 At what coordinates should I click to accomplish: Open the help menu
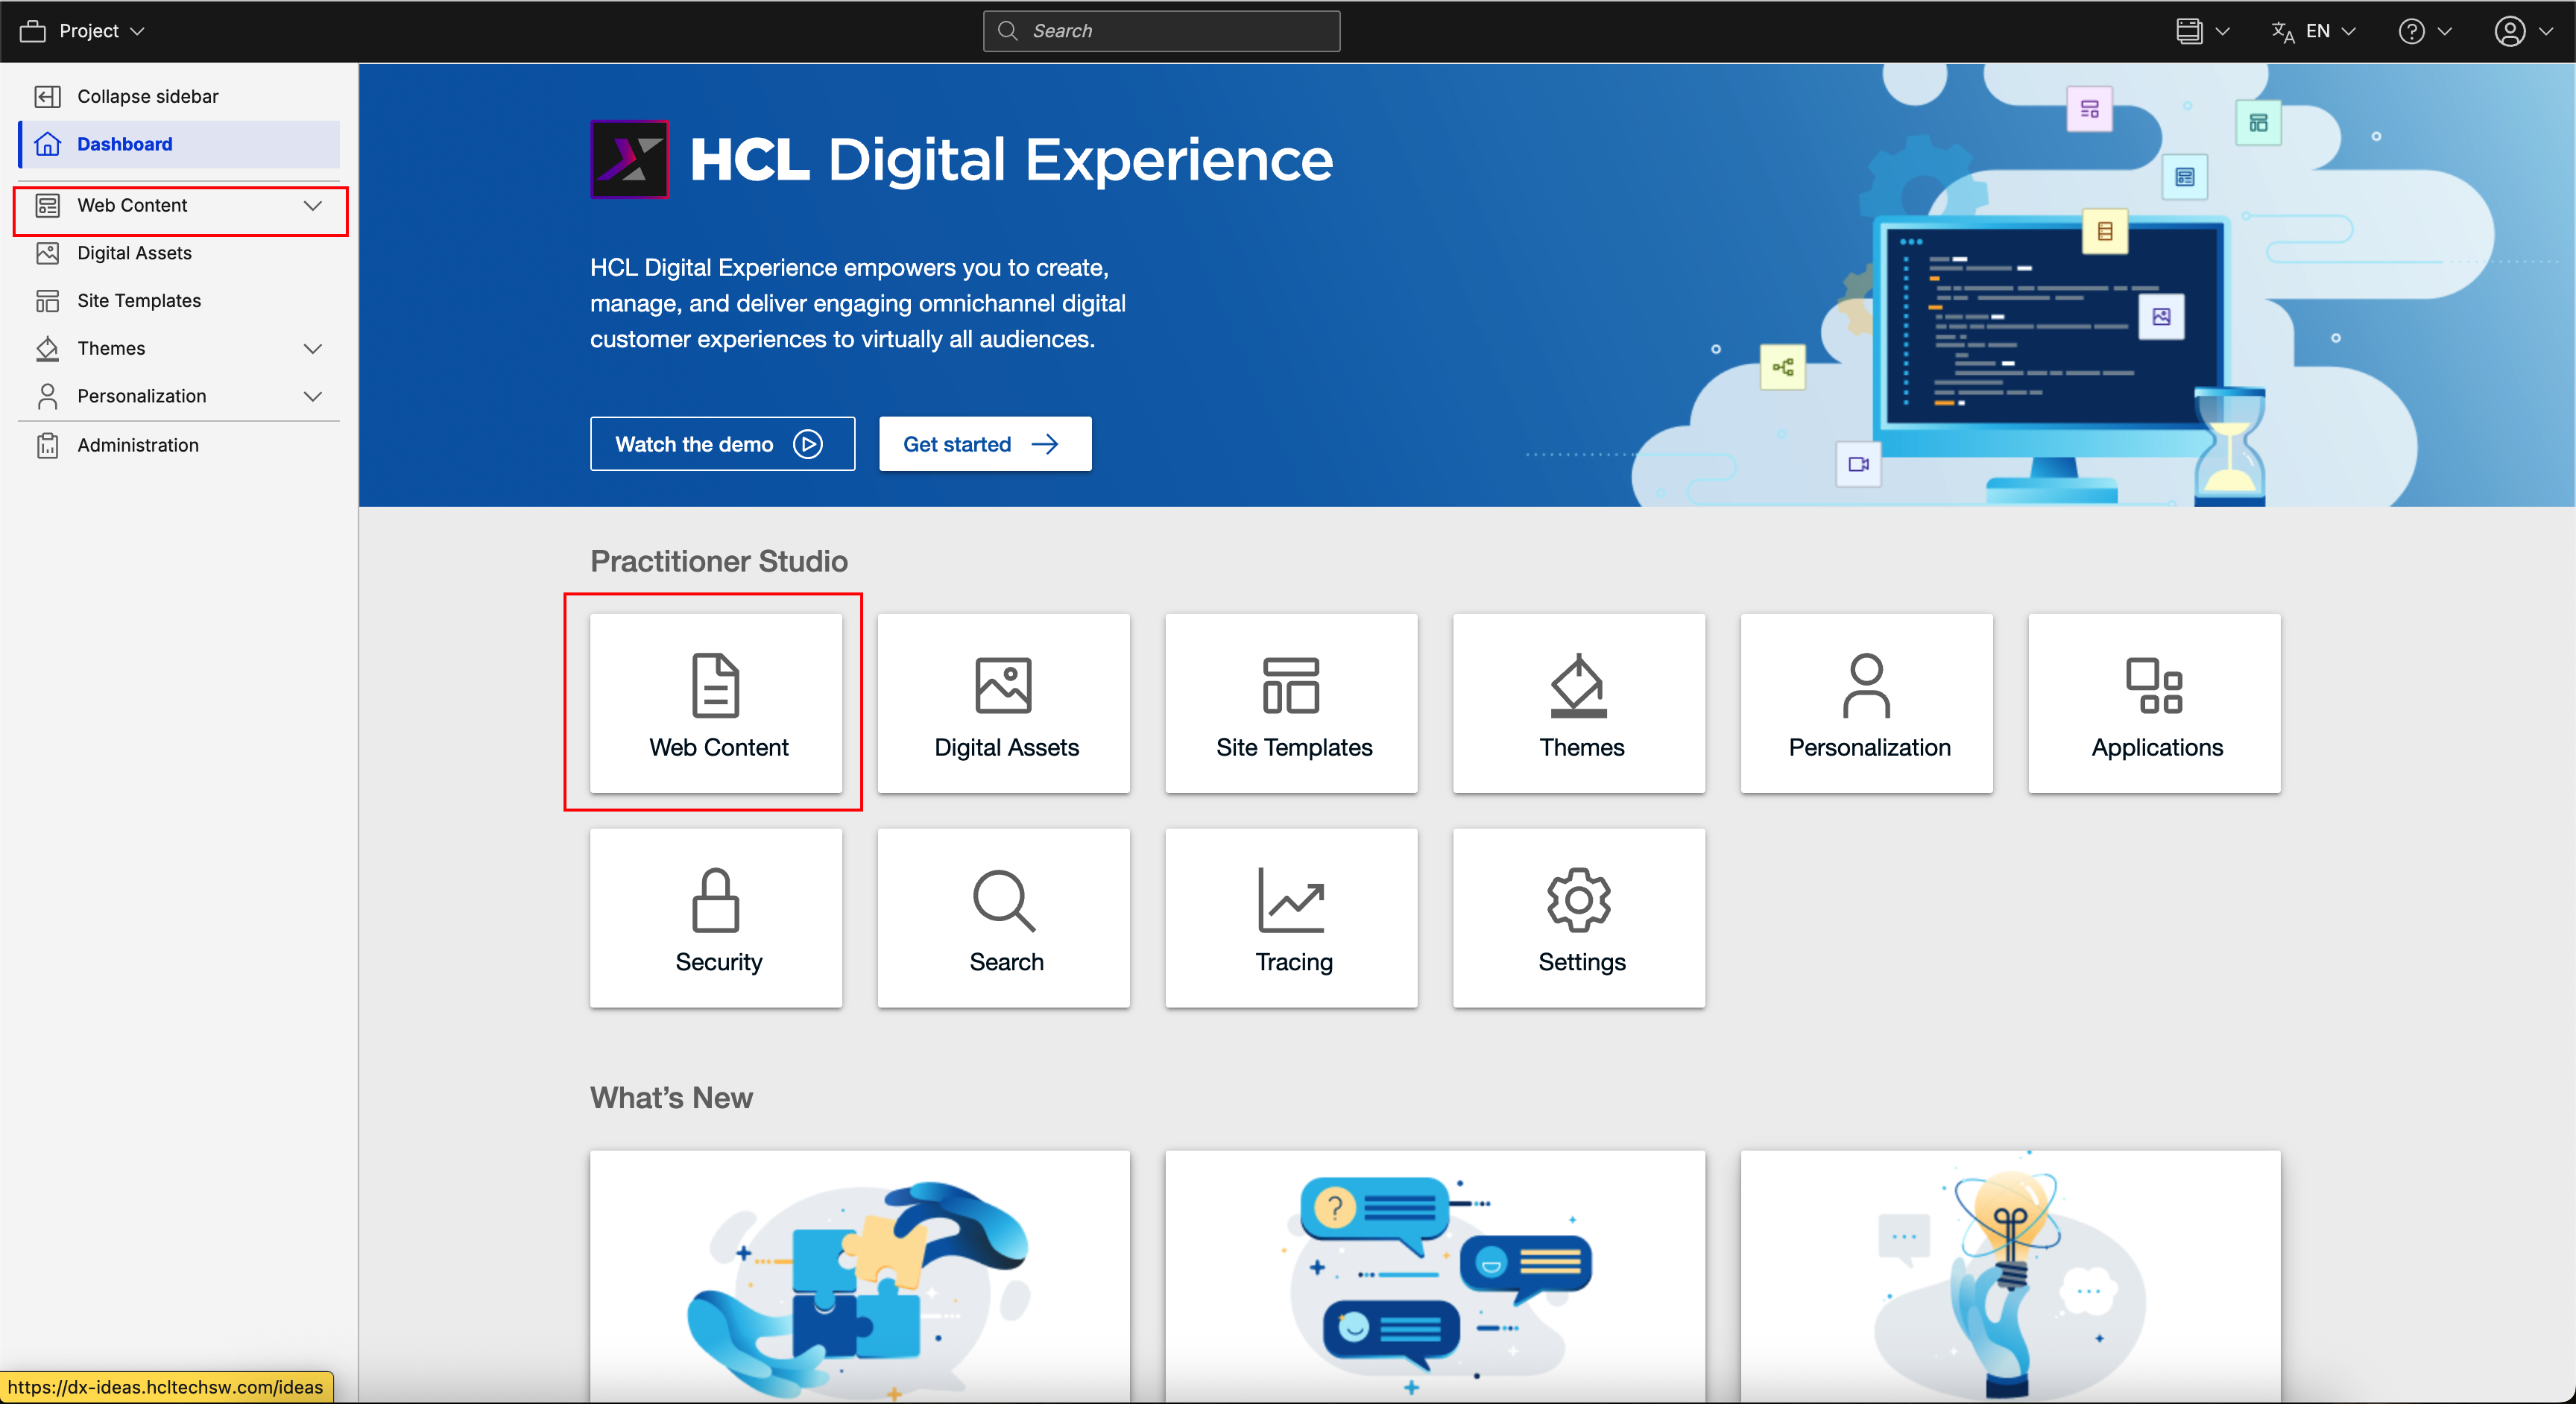(x=2424, y=31)
